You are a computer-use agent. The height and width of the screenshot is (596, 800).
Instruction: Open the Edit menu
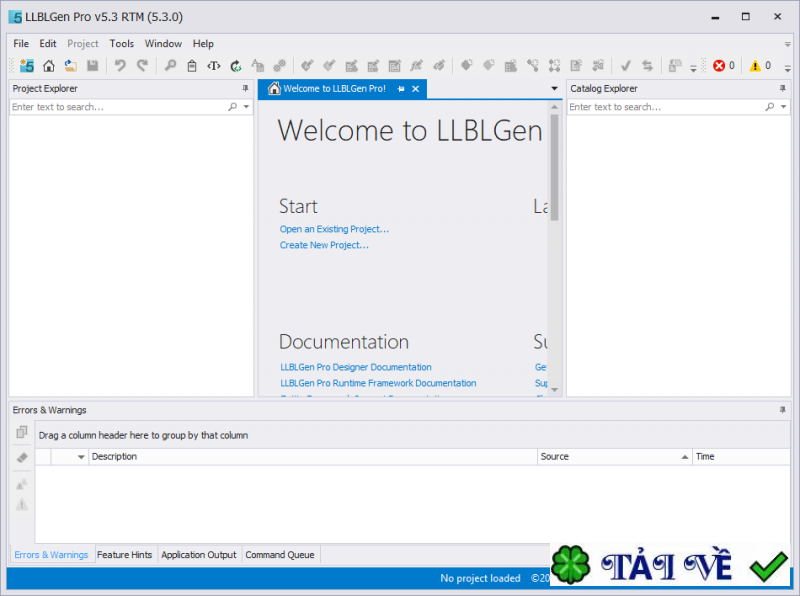(x=48, y=43)
